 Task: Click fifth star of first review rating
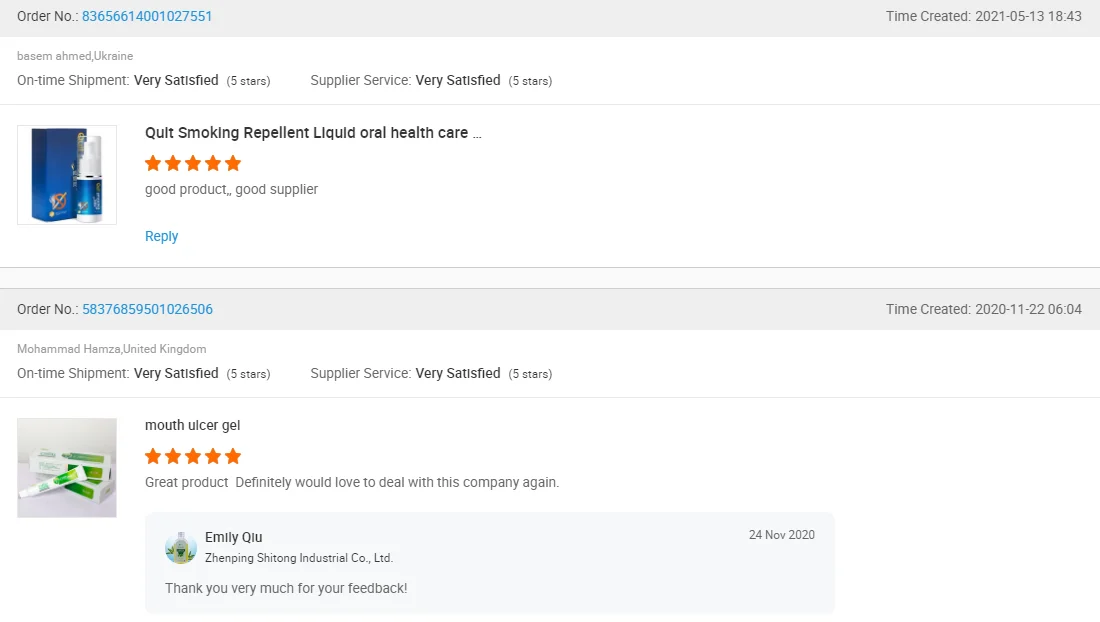click(x=233, y=163)
